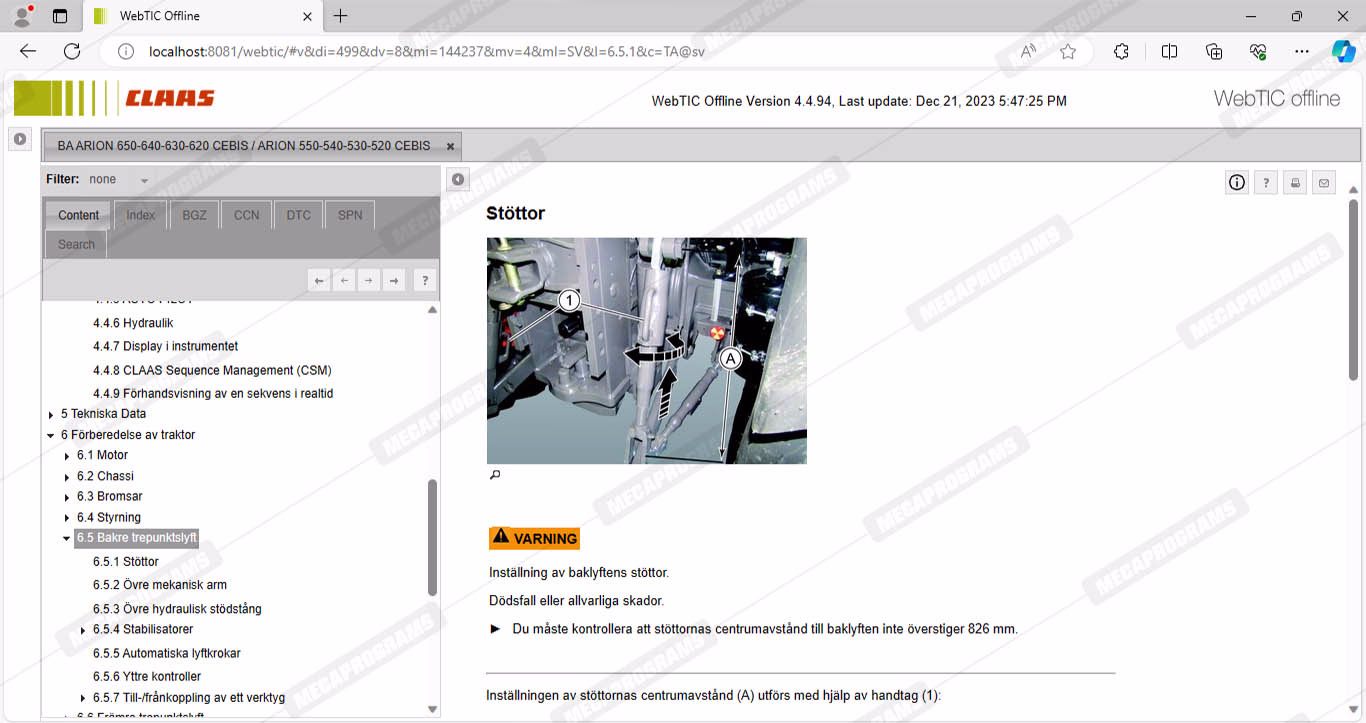Expand the 6.5.4 Stabilisatorer node
Screen dimensions: 1366x723
[x=83, y=630]
